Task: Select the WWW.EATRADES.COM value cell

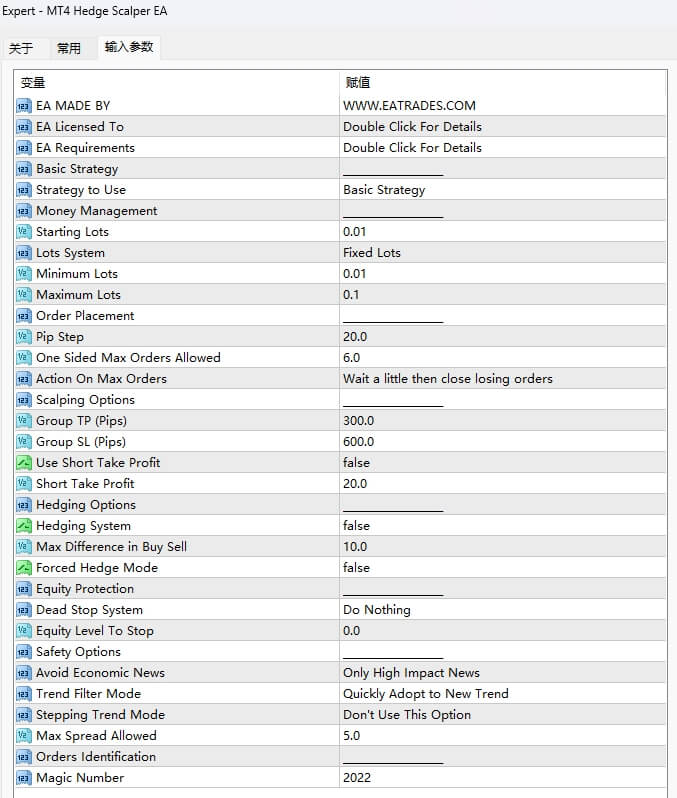Action: pos(409,106)
